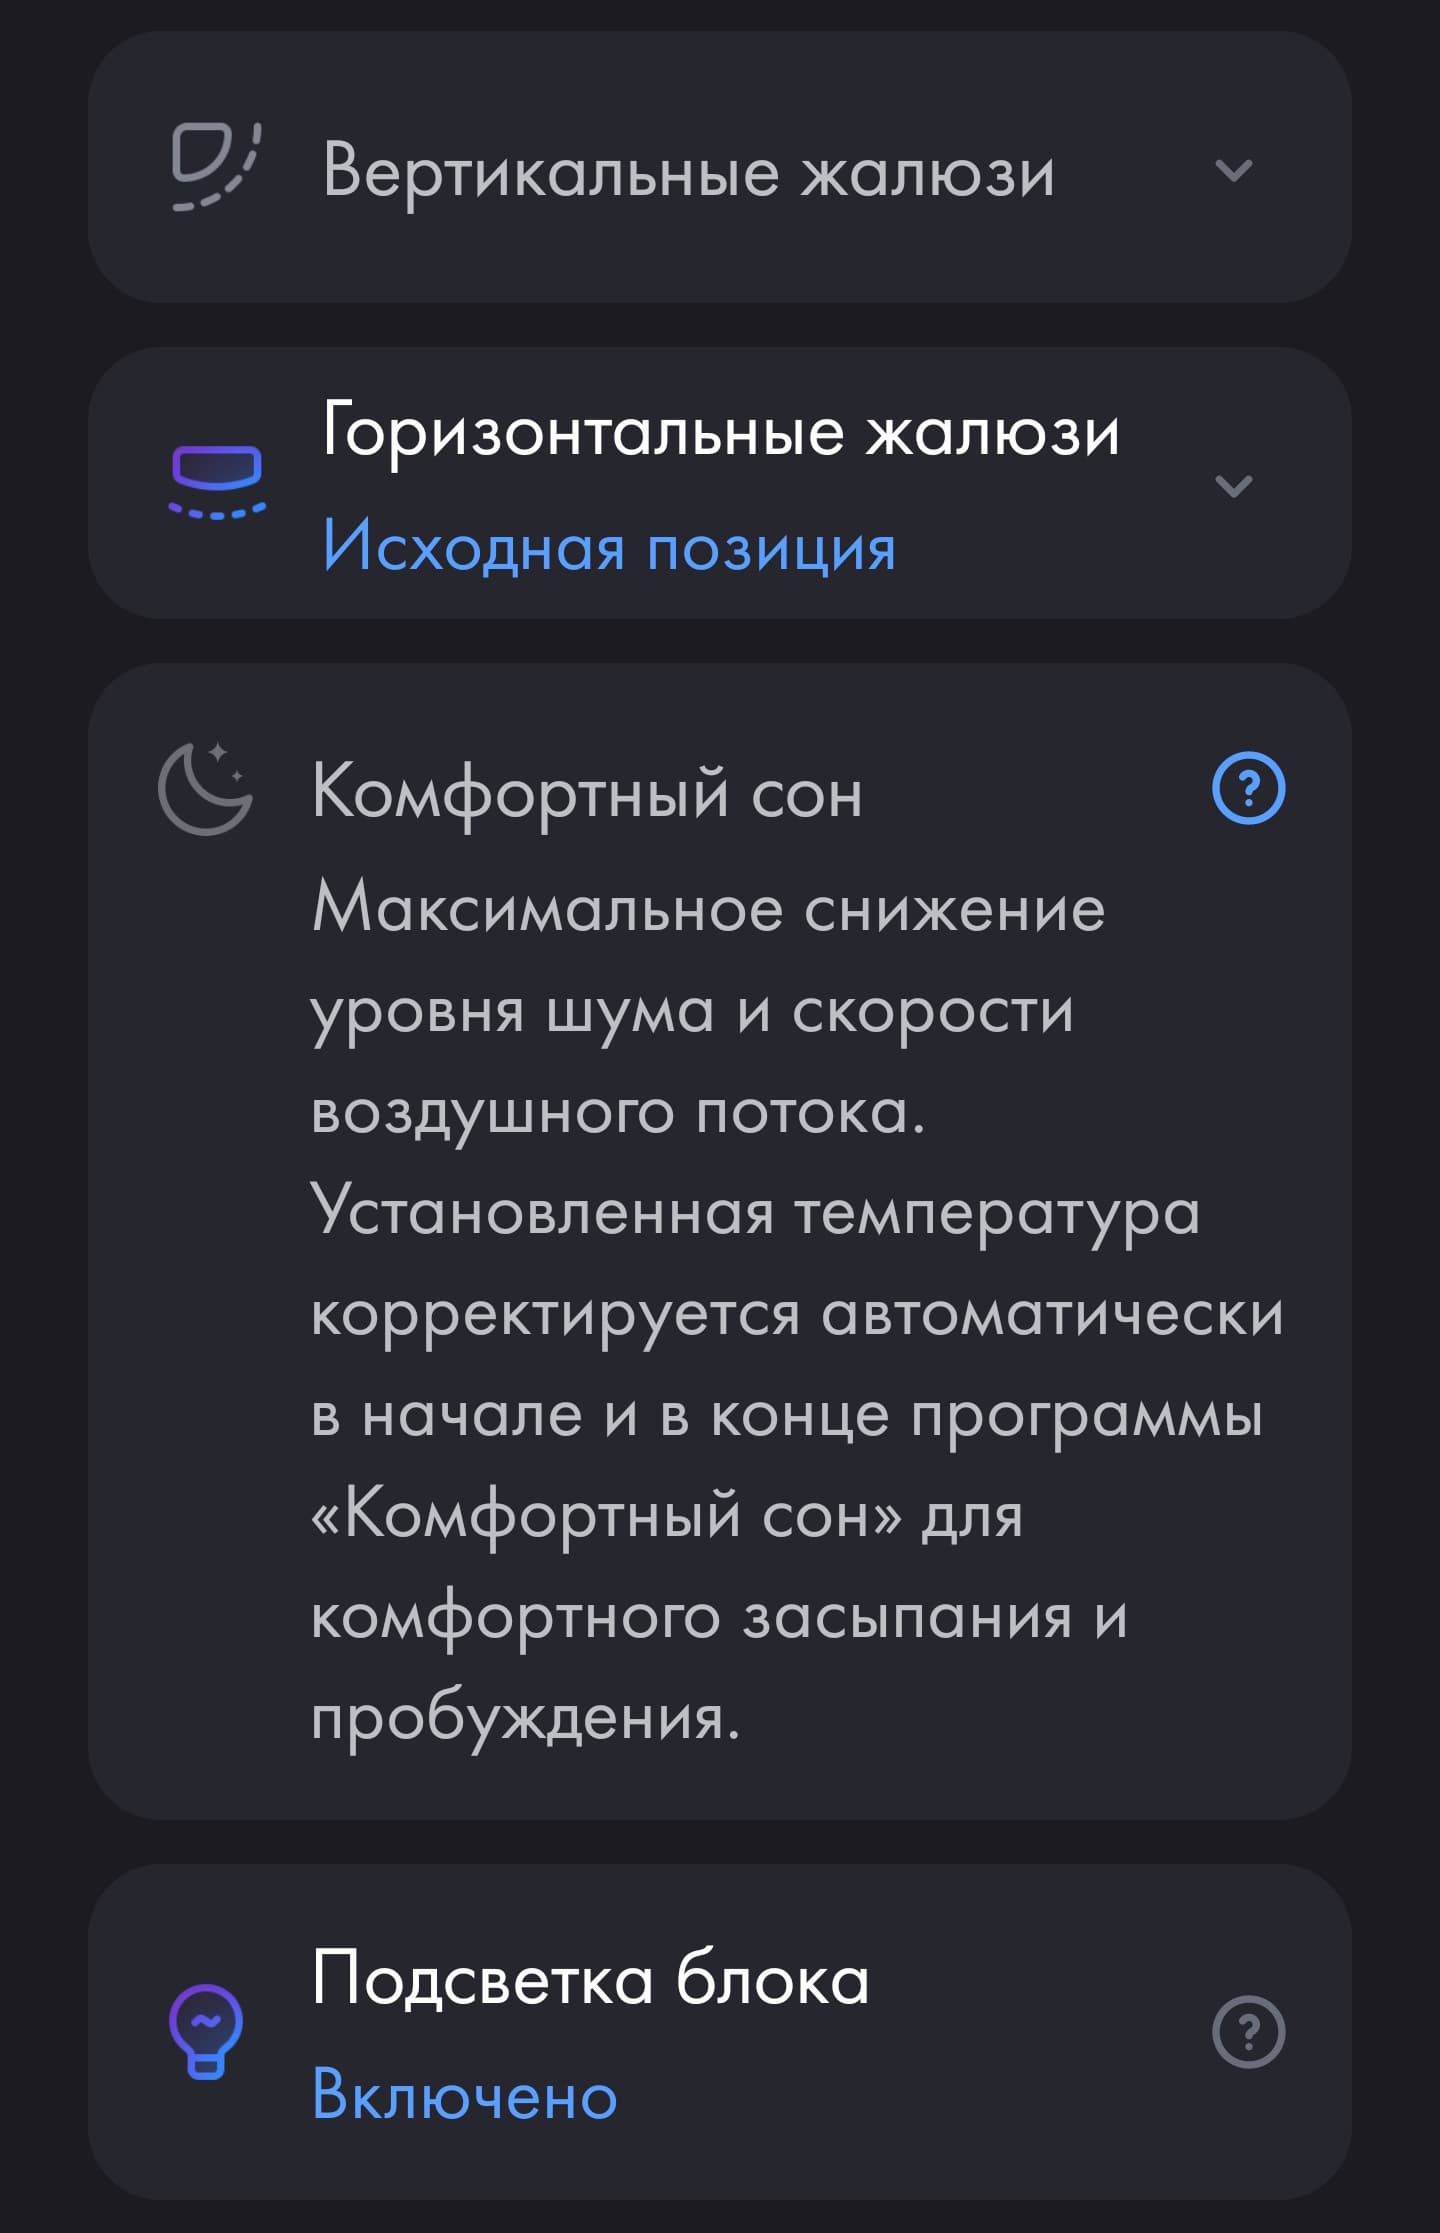Toggle the Подсветка блока title
Screen dimensions: 1440x2233
click(x=590, y=1978)
